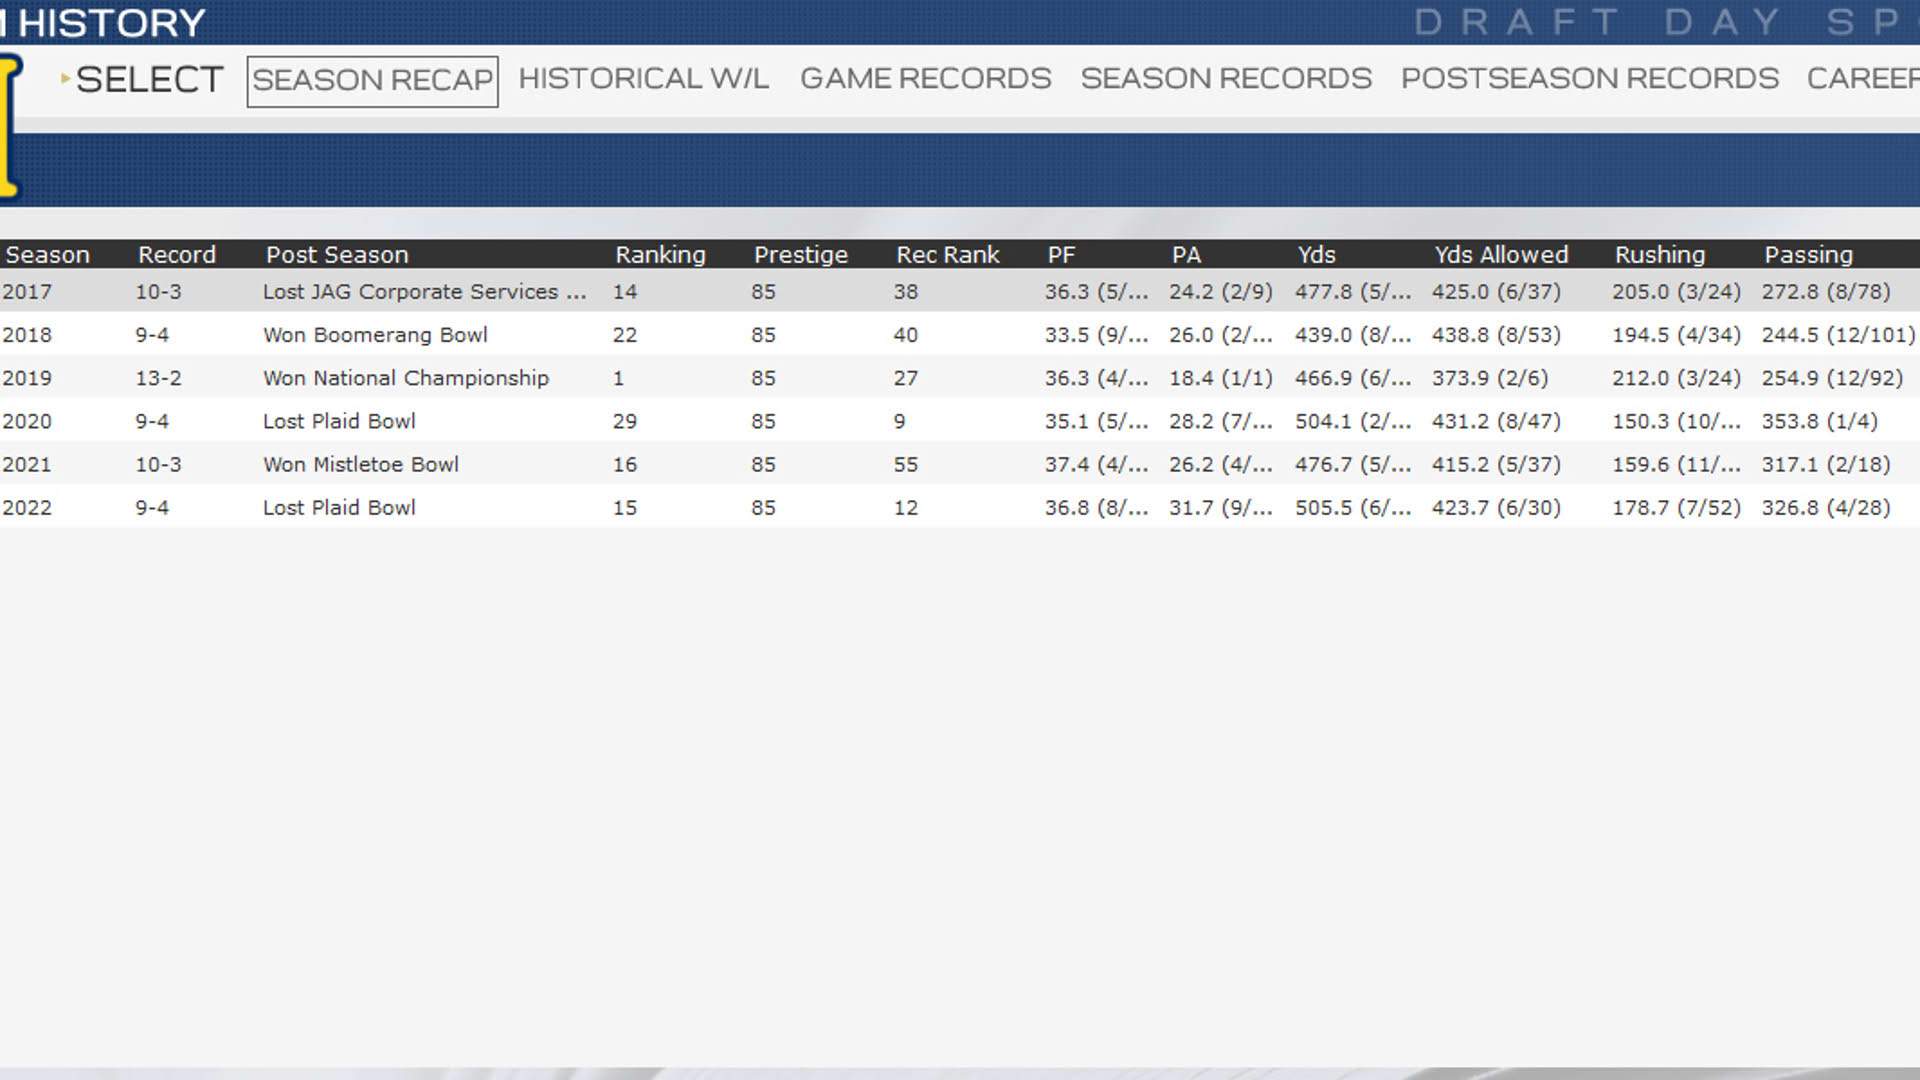Select the 2022 season row
Screen dimensions: 1920x1080
point(960,506)
